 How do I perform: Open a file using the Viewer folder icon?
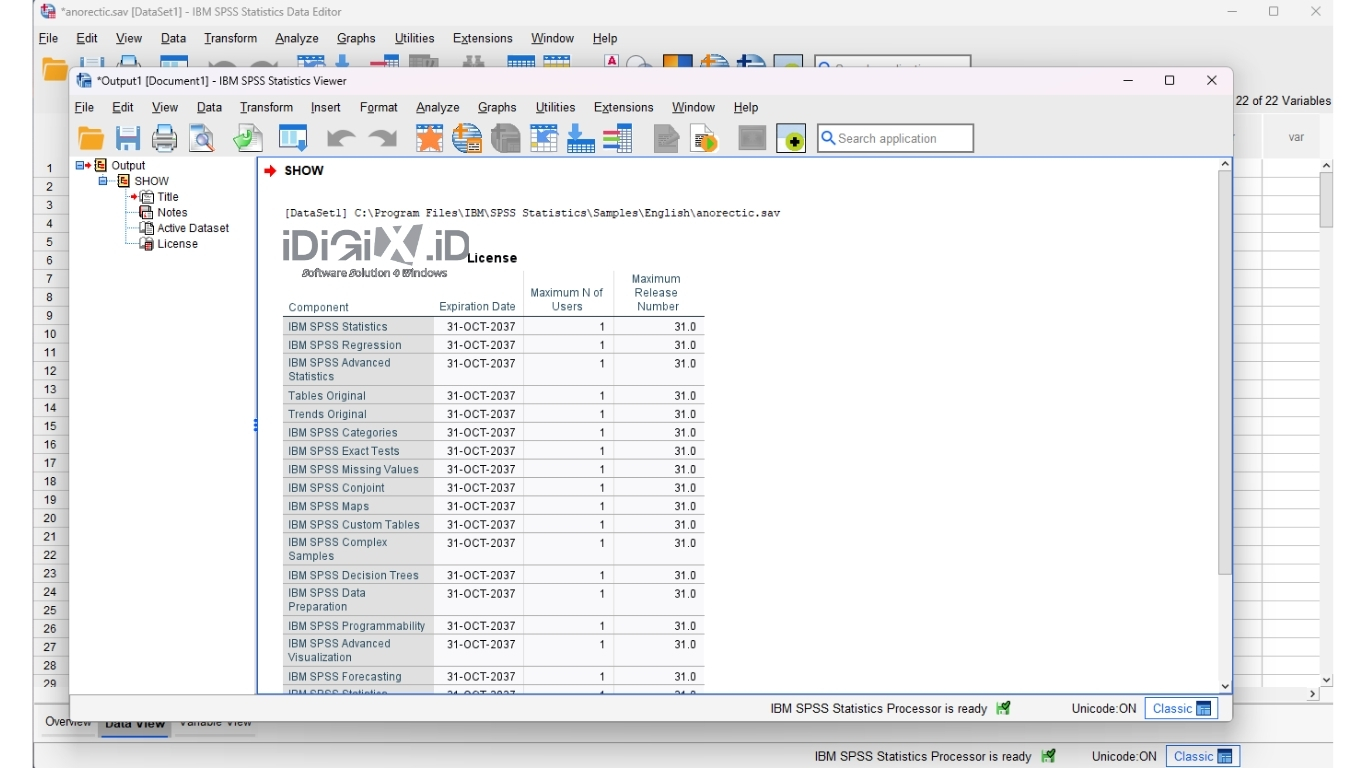91,139
